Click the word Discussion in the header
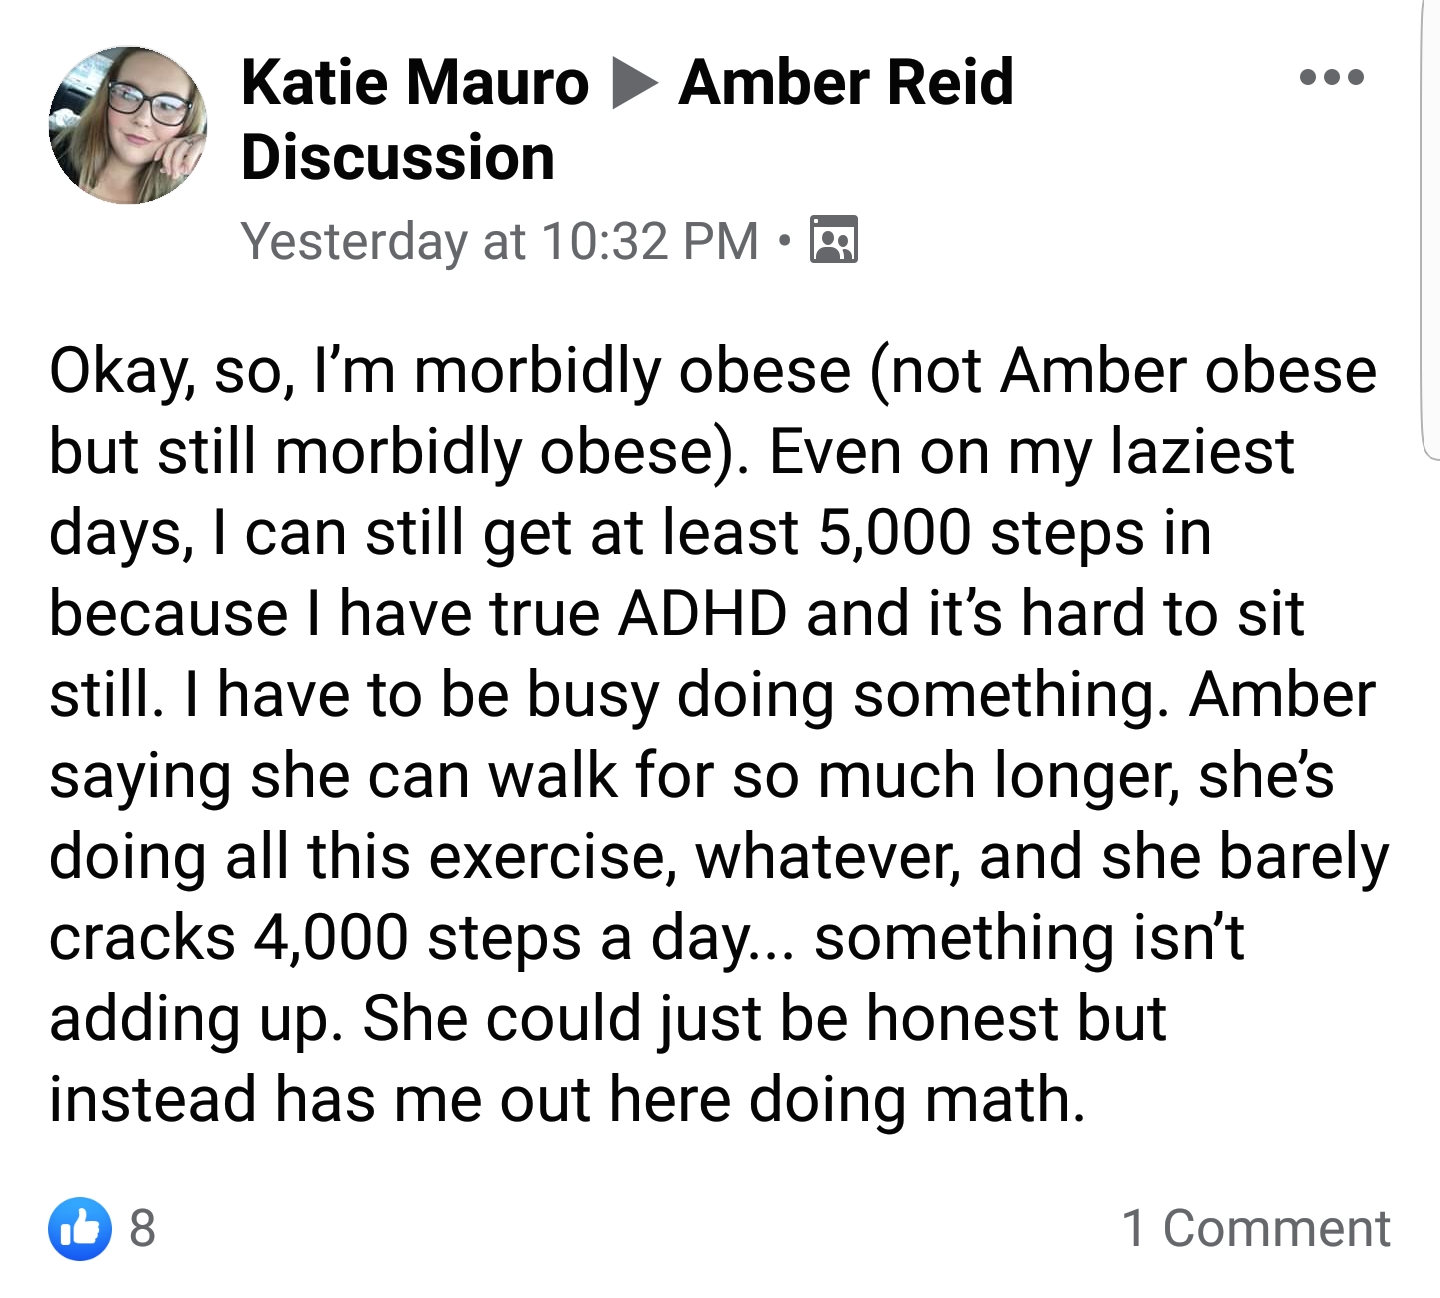This screenshot has width=1440, height=1298. (398, 158)
